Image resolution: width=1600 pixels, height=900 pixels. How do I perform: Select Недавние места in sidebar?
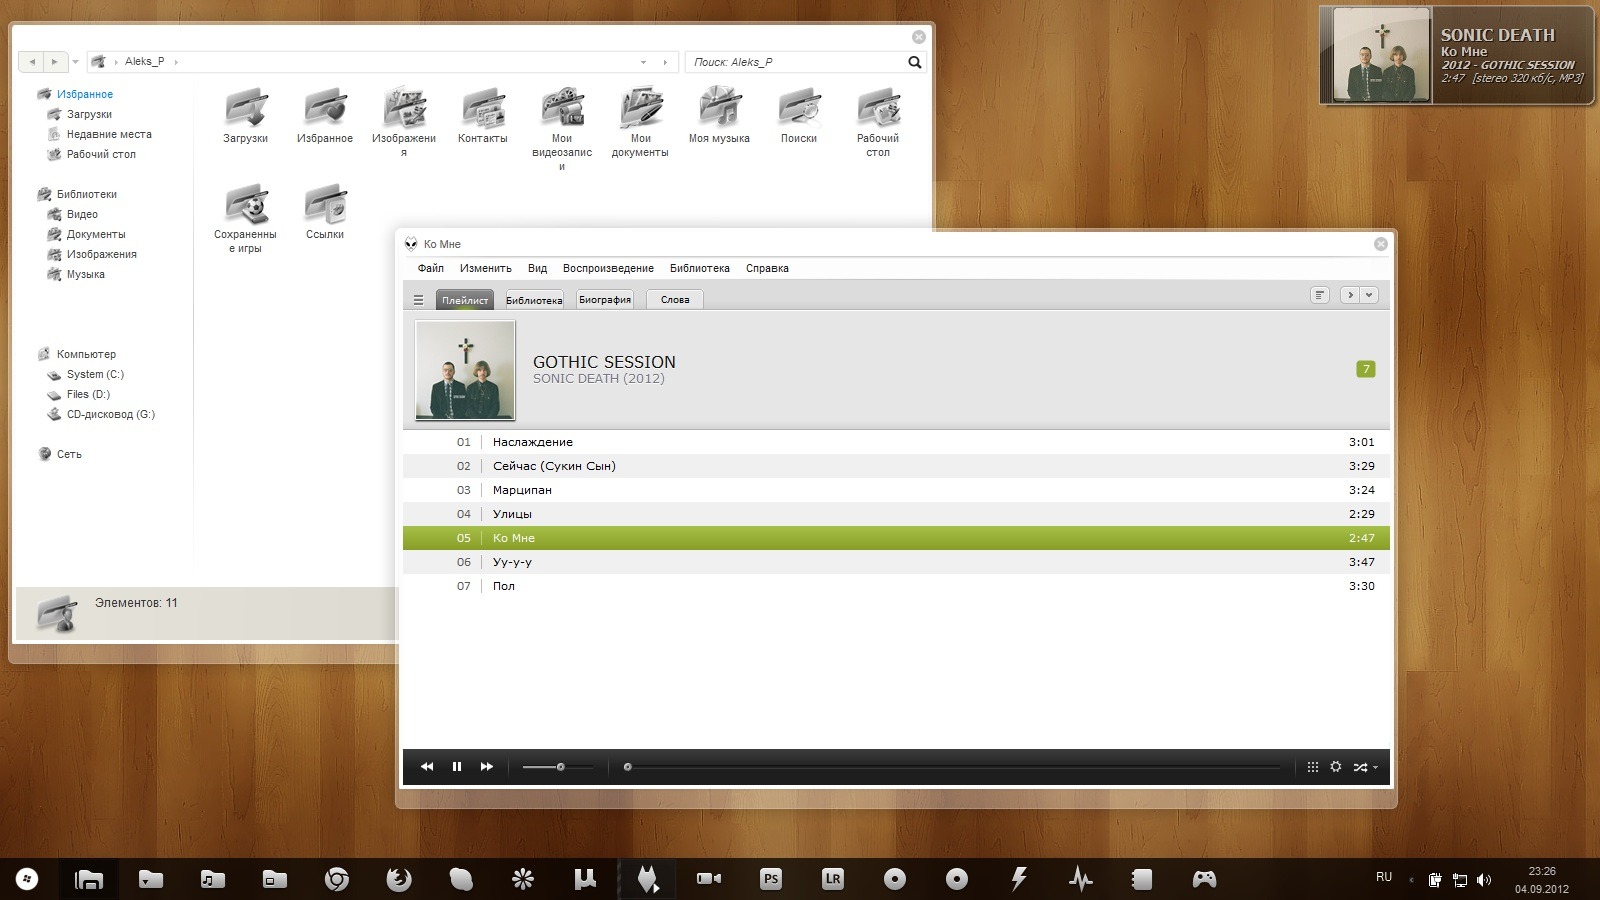coord(109,134)
